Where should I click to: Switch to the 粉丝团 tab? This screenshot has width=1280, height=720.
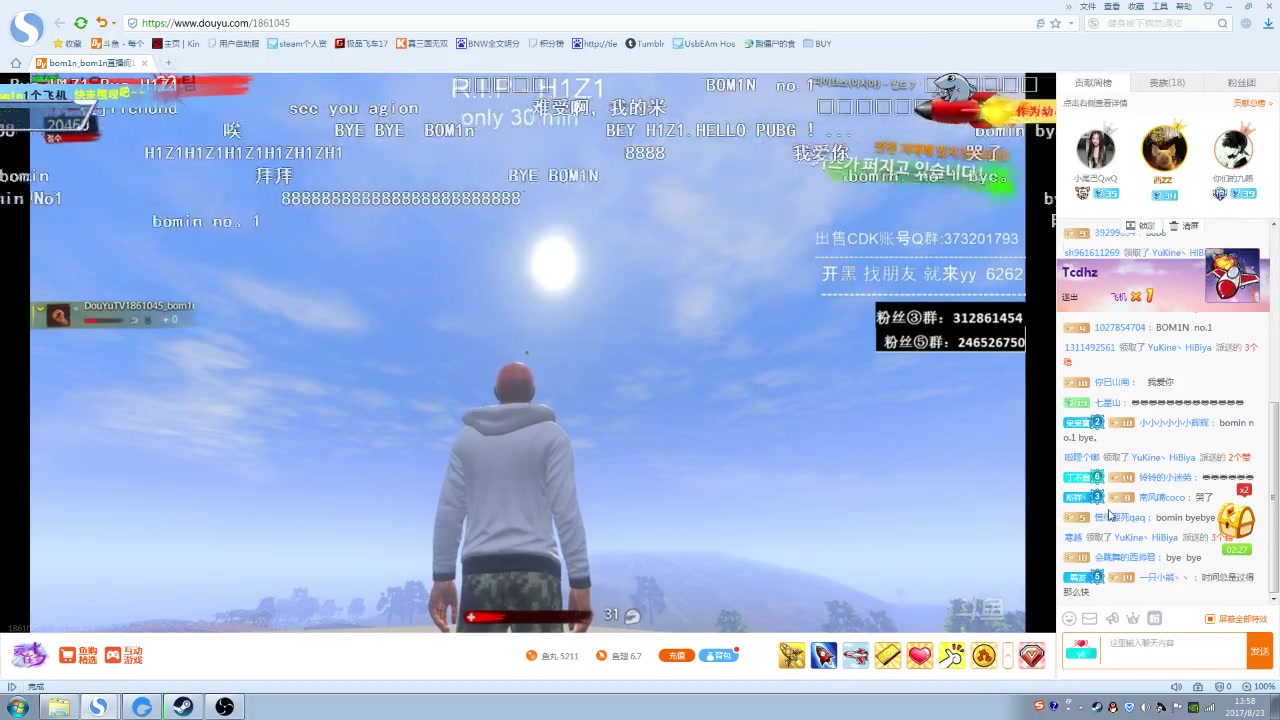coord(1241,83)
